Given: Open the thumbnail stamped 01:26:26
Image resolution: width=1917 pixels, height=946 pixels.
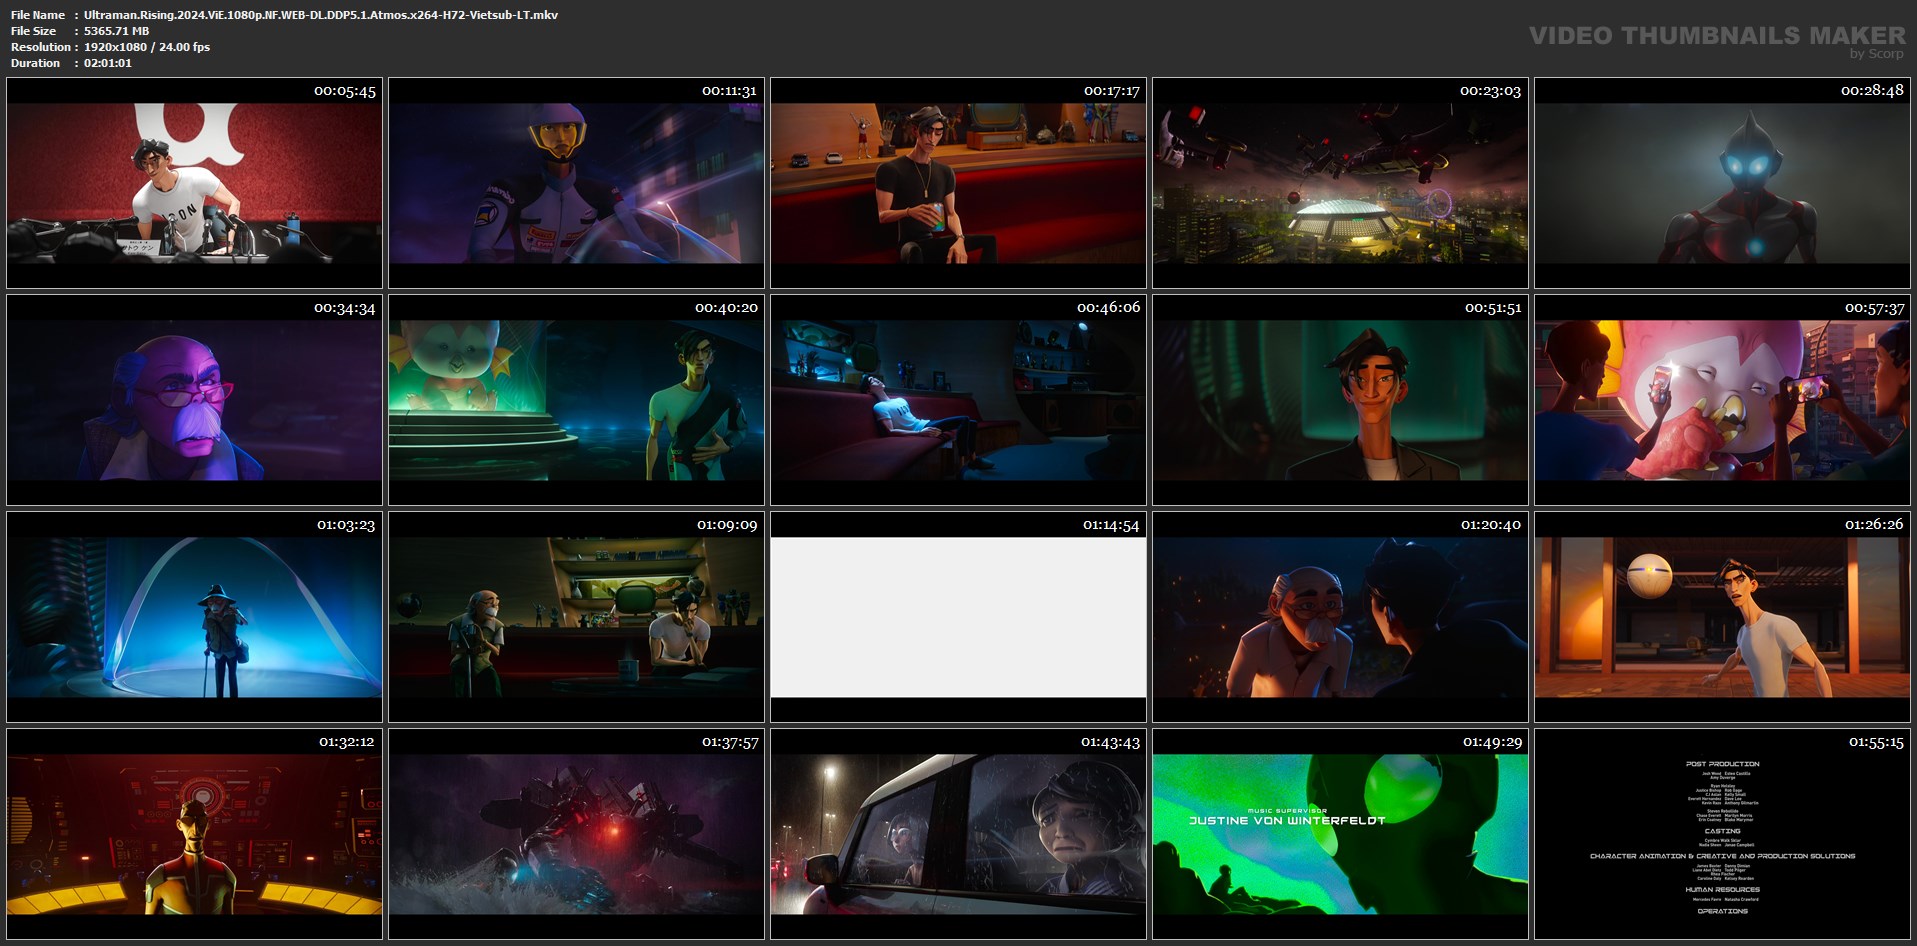Looking at the screenshot, I should click(1722, 617).
